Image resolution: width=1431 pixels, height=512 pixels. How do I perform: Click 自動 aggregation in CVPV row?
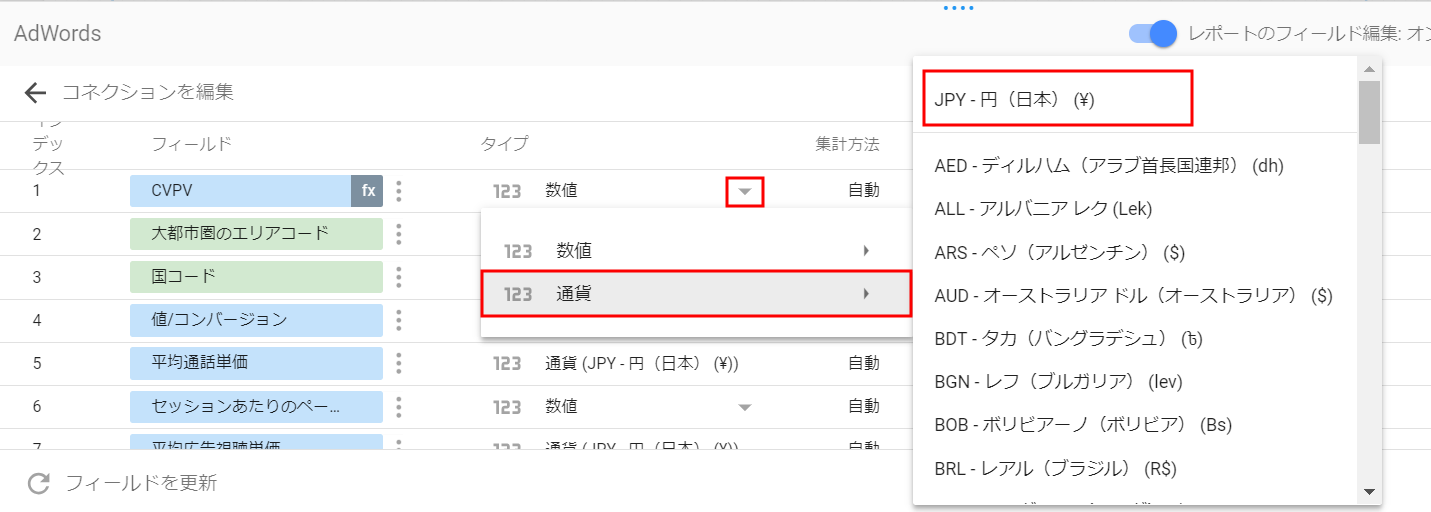click(864, 191)
